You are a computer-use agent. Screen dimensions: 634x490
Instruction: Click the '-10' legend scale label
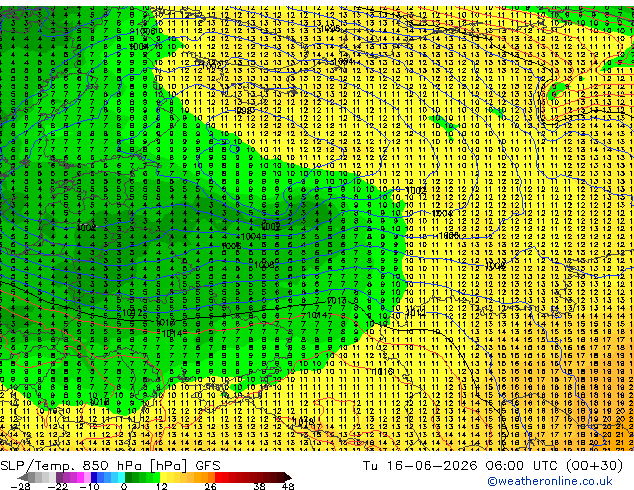[x=89, y=486]
